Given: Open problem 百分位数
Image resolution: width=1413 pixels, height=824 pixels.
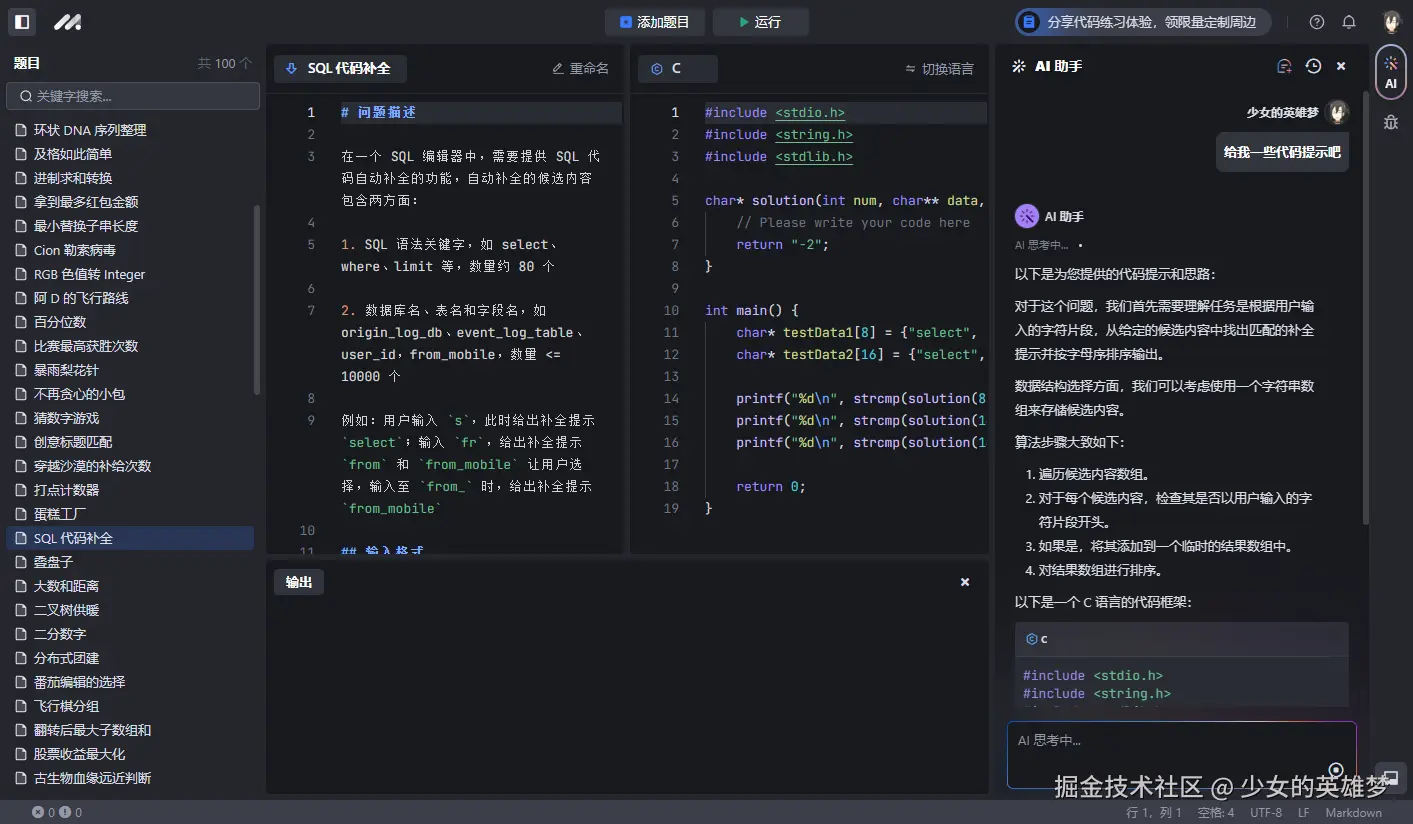Looking at the screenshot, I should (x=130, y=322).
